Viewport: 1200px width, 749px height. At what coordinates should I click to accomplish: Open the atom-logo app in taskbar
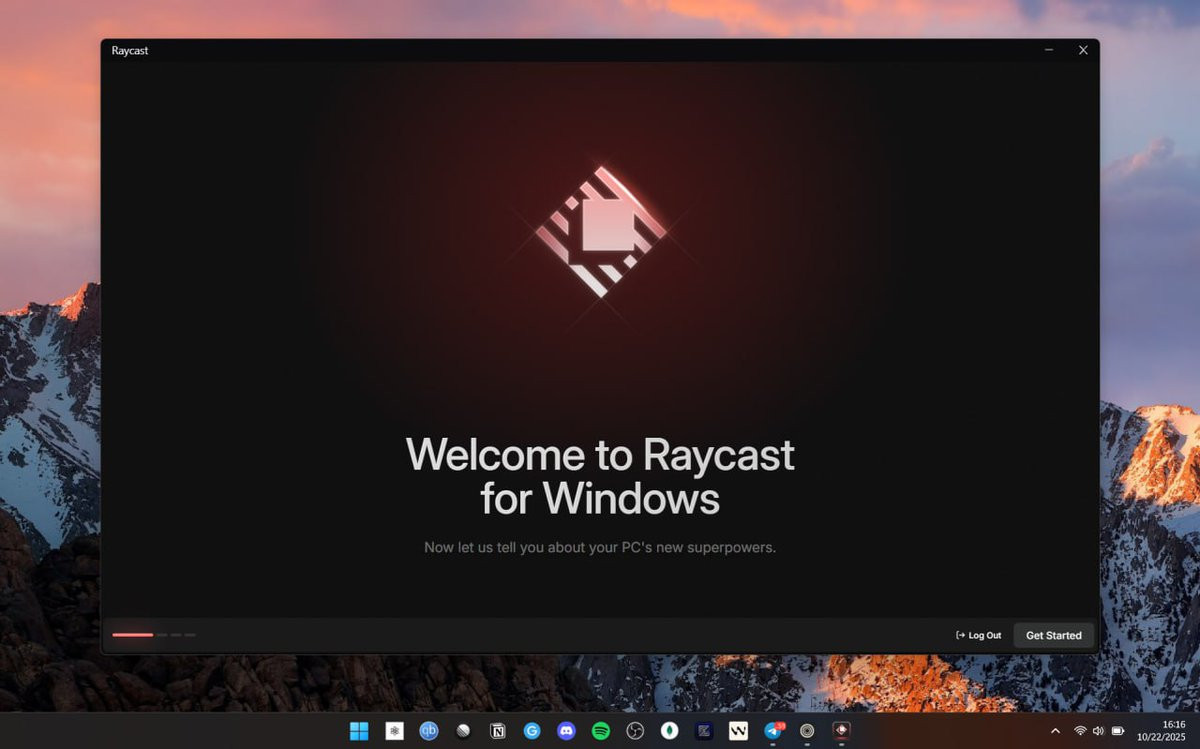point(394,731)
